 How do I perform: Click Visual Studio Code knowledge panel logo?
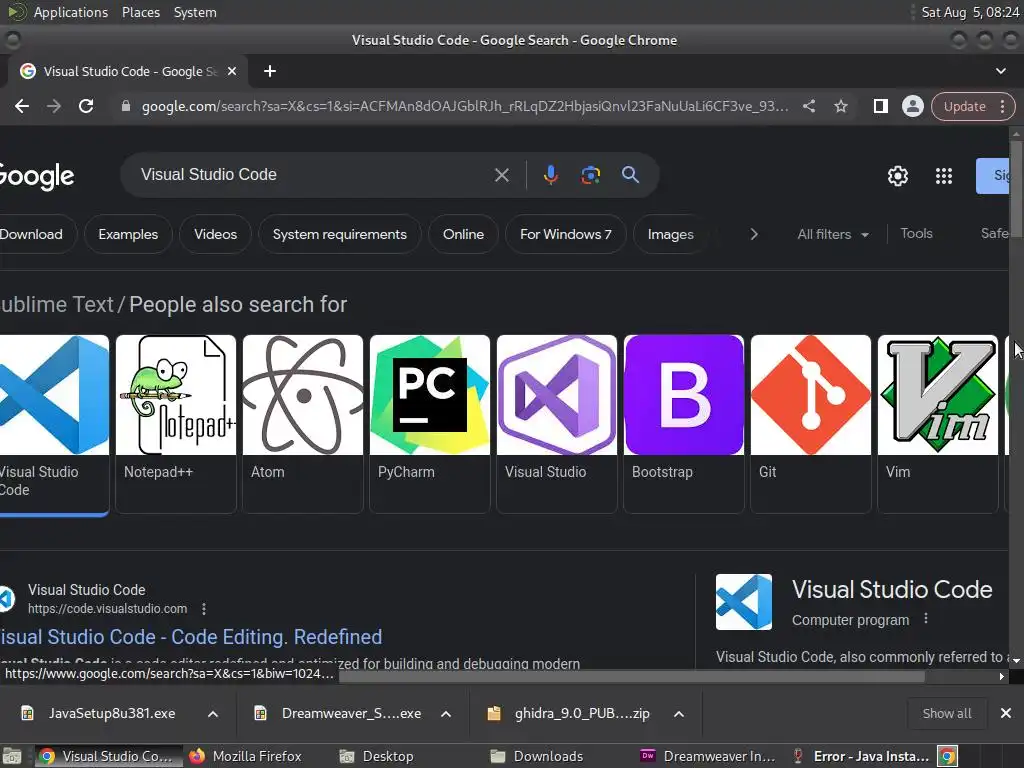pos(743,602)
